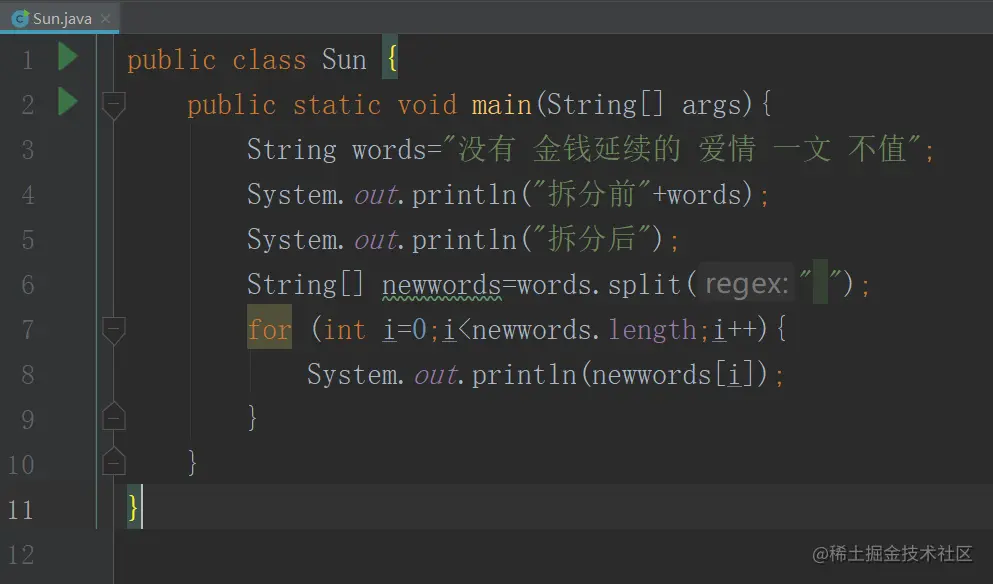Click println on line 5
The image size is (993, 584).
[464, 241]
